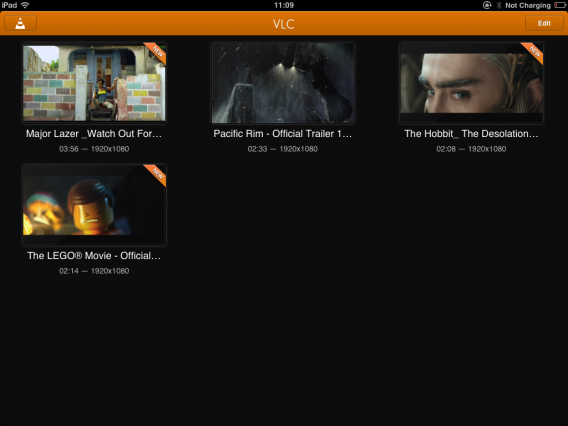Select the title 'Pacific Rim - Official Trailer 1…'
Screen dimensions: 568x426
tap(283, 134)
